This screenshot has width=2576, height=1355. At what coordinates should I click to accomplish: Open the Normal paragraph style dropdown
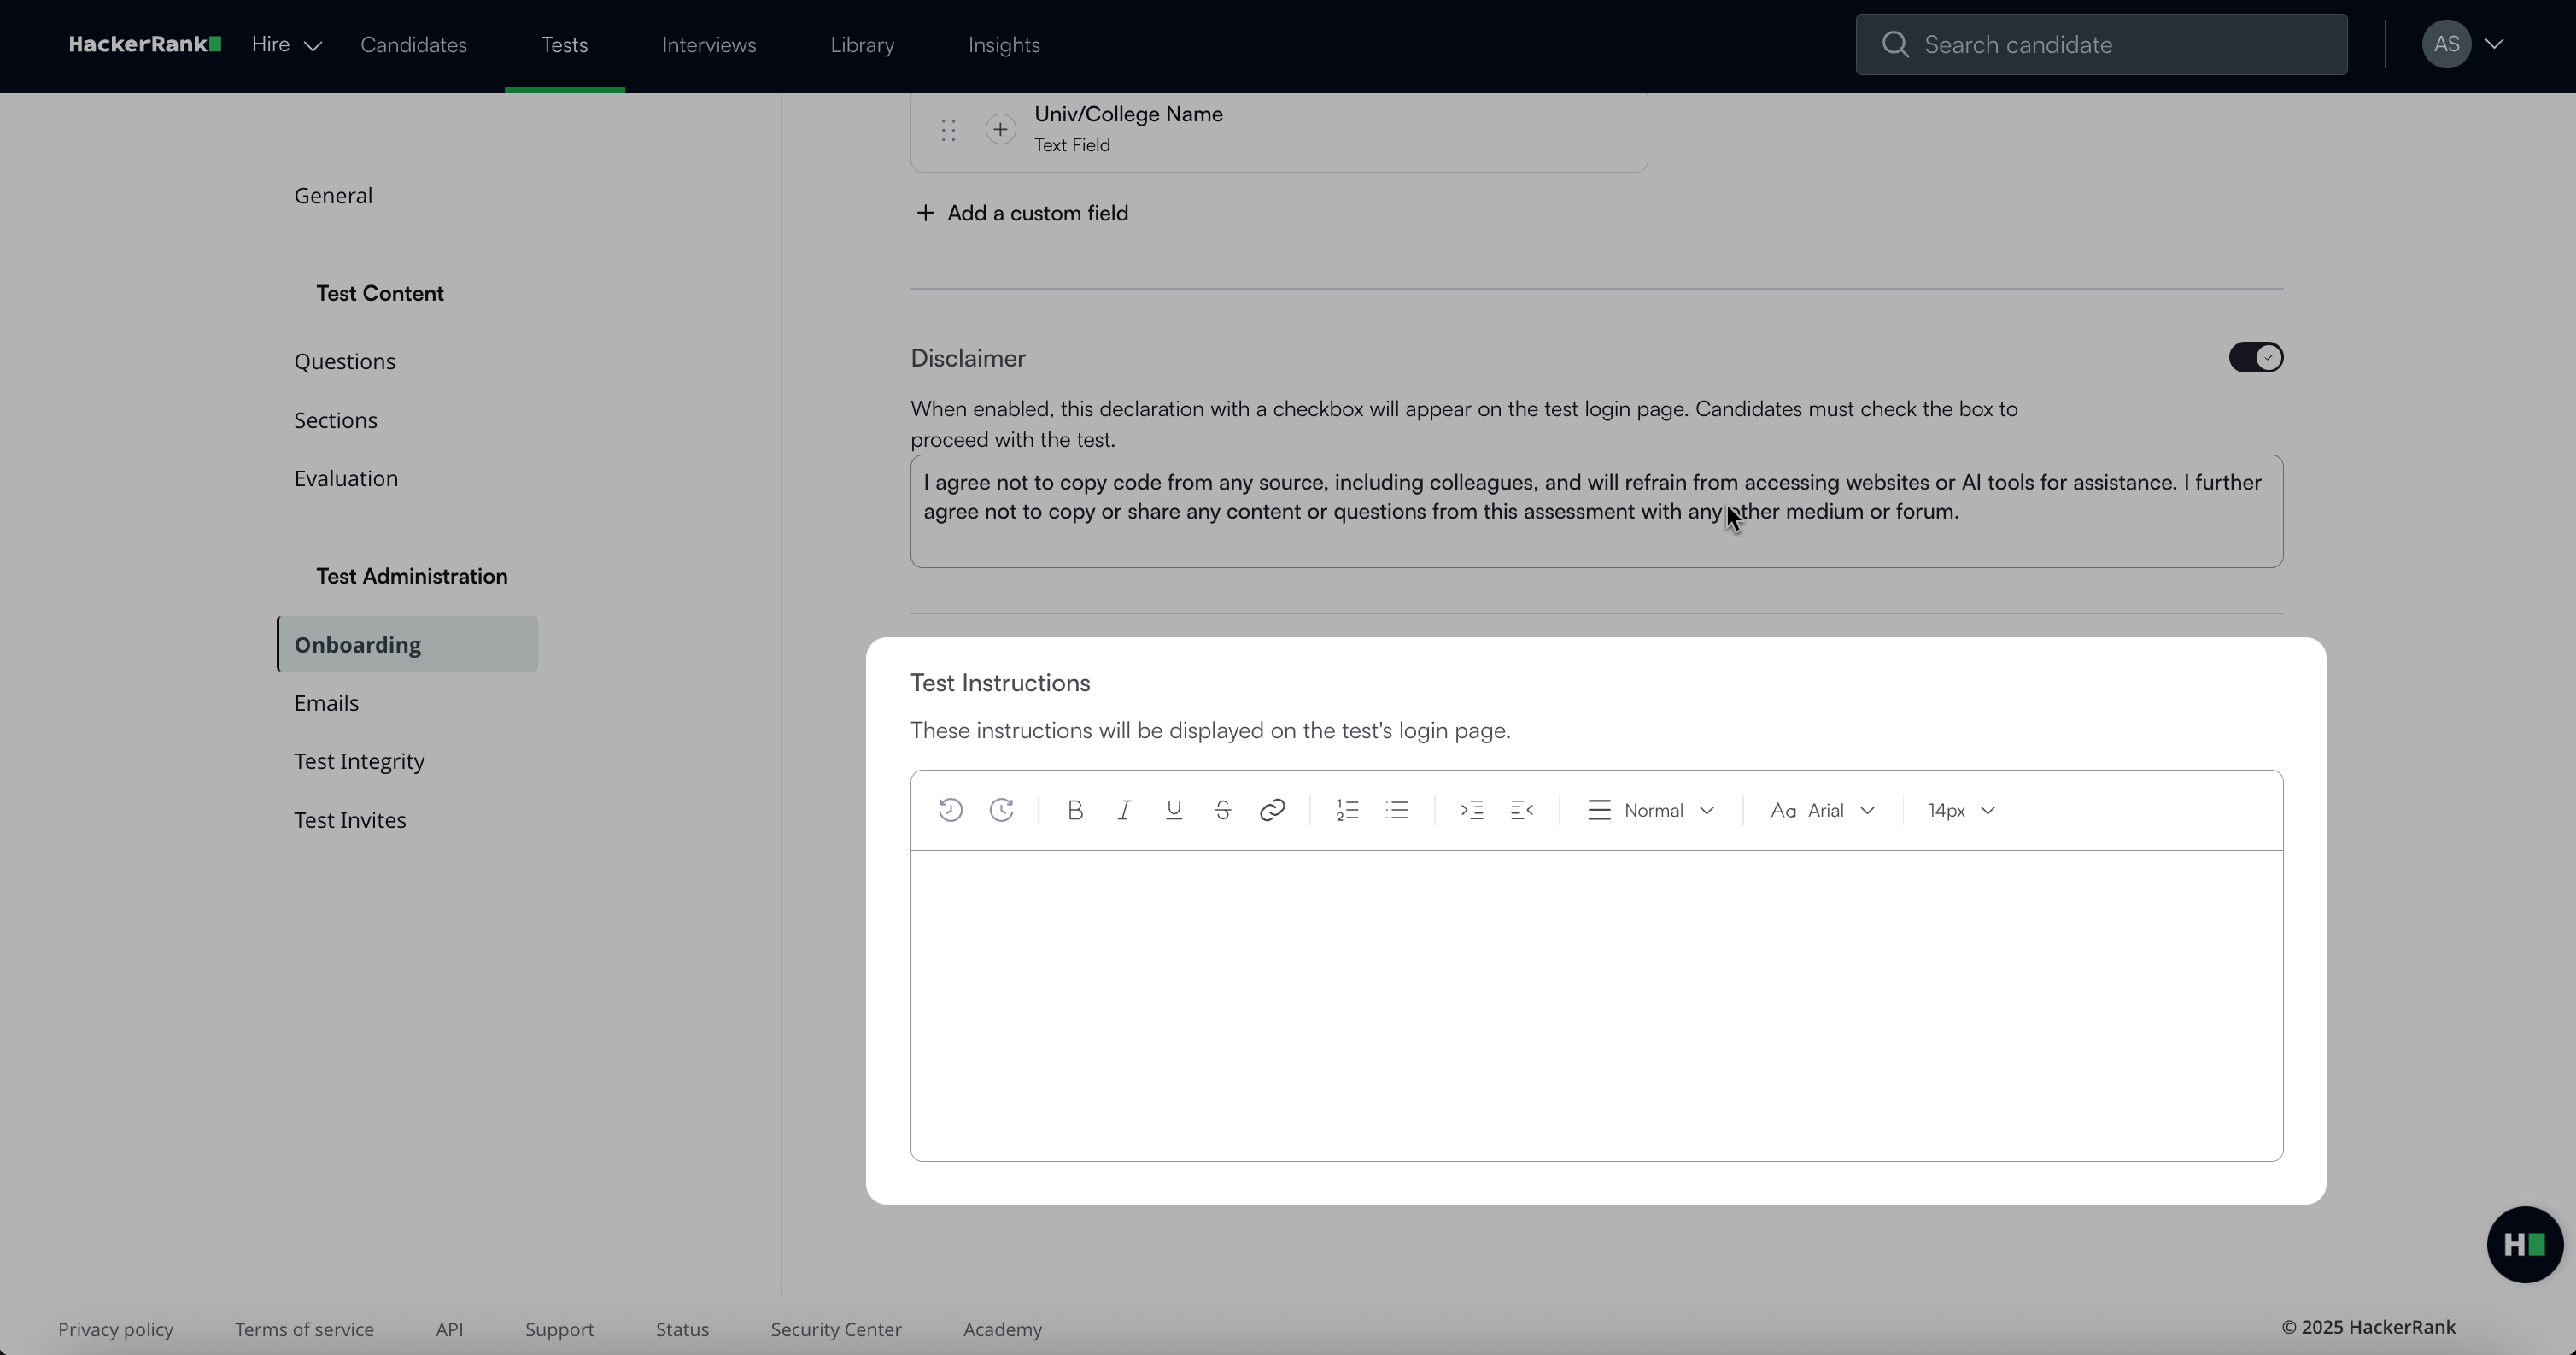[1651, 810]
